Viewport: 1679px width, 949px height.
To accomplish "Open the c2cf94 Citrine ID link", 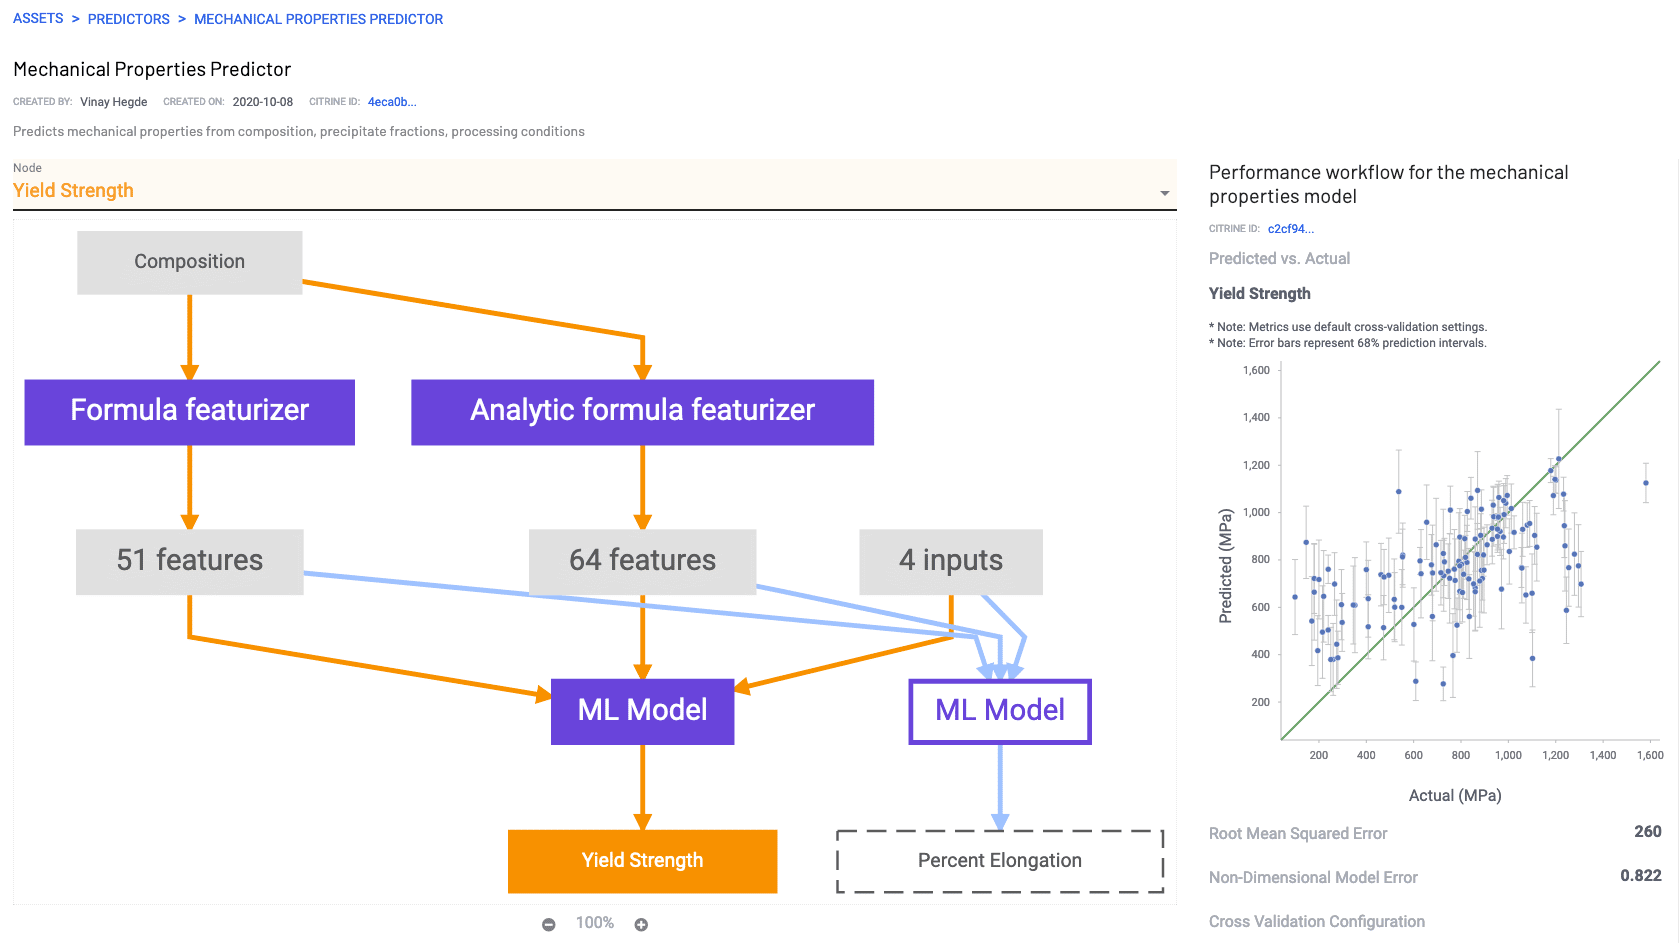I will (1291, 228).
